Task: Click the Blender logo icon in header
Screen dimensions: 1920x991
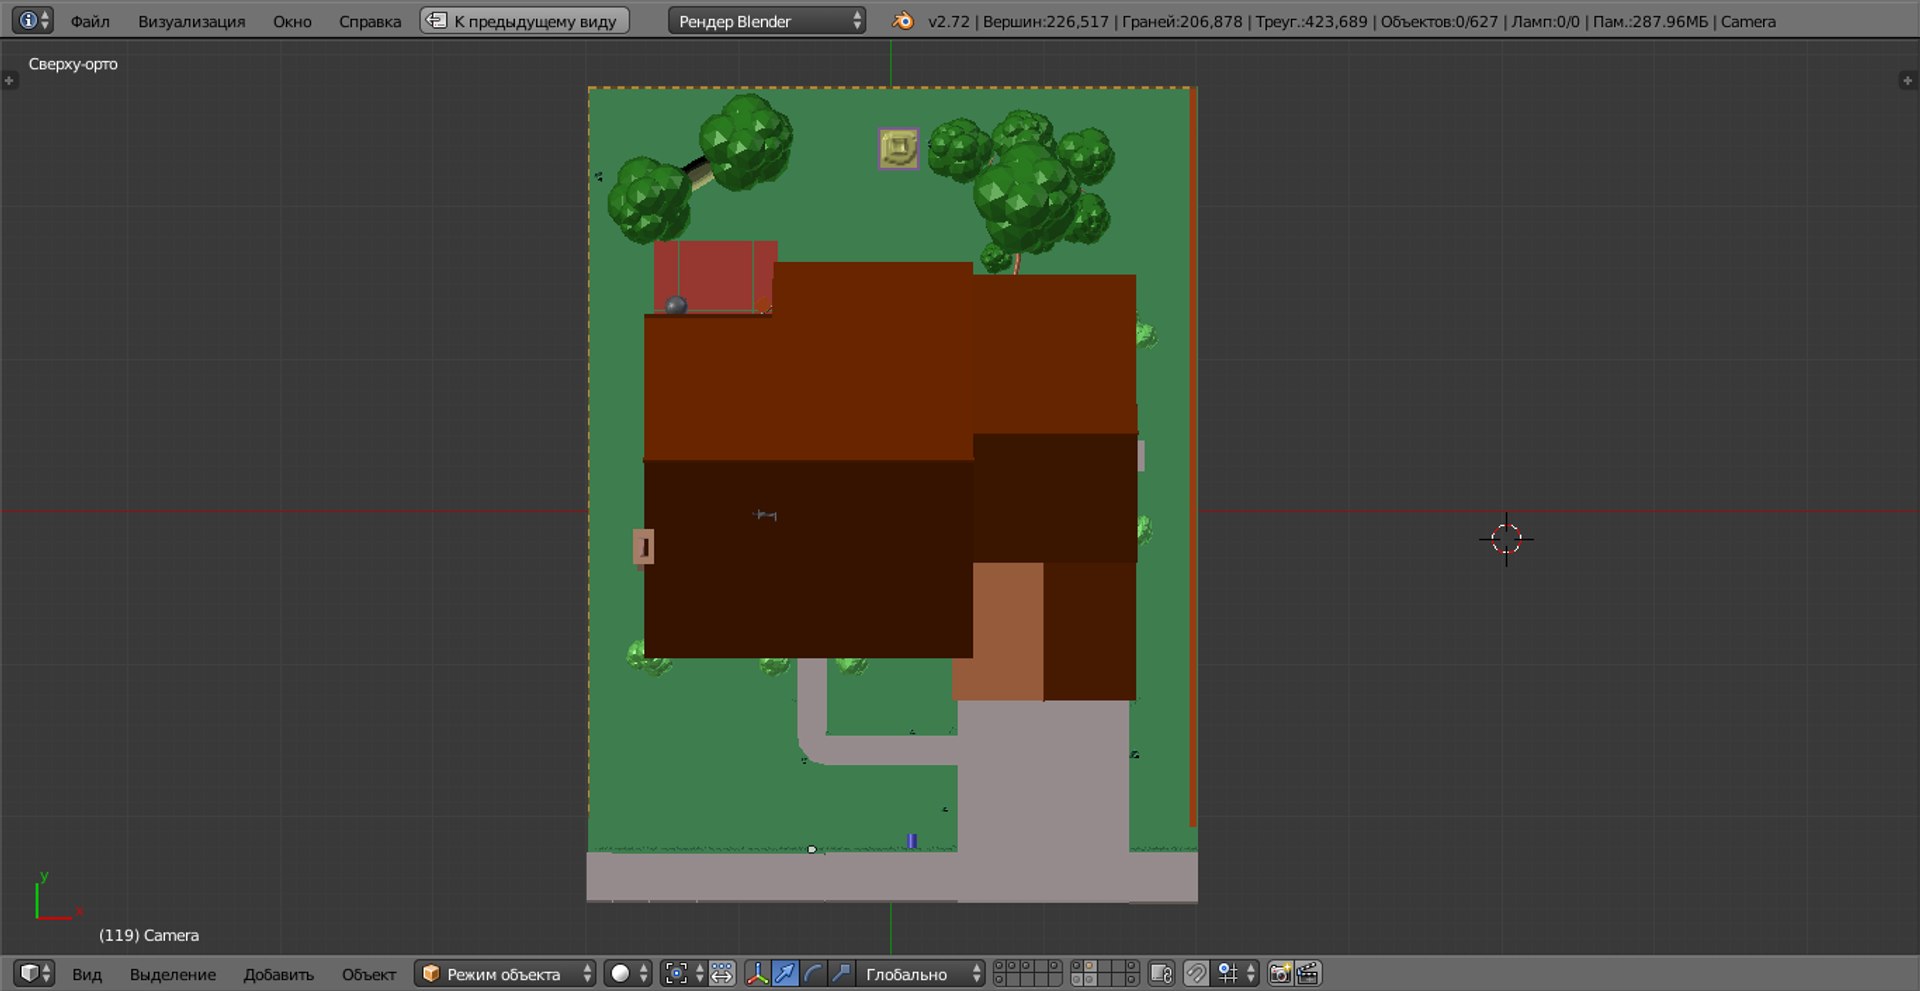Action: click(x=903, y=21)
